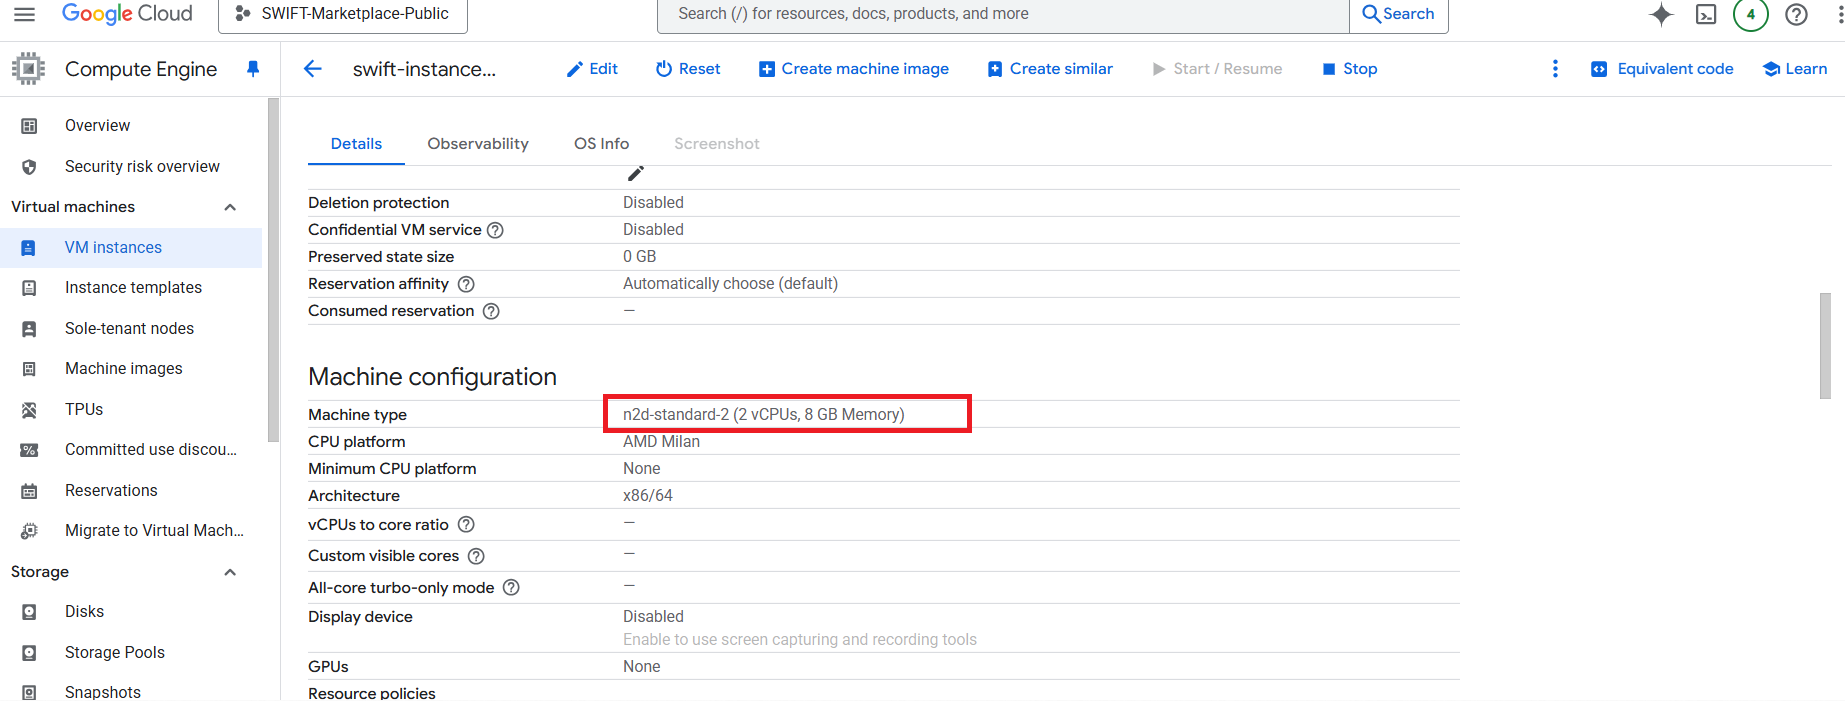1845x701 pixels.
Task: Click the Security risk overview shield icon
Action: pyautogui.click(x=29, y=167)
